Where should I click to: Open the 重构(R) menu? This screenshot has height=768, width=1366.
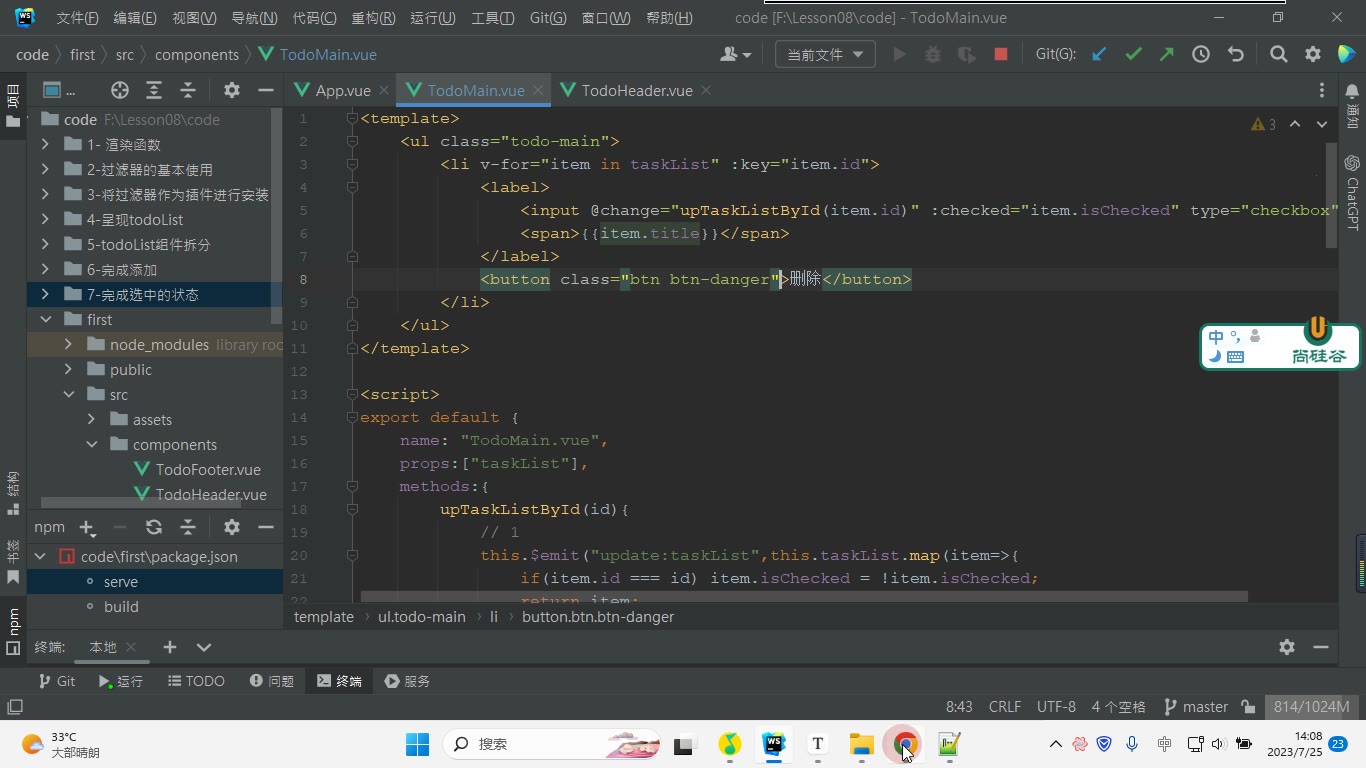pos(373,18)
